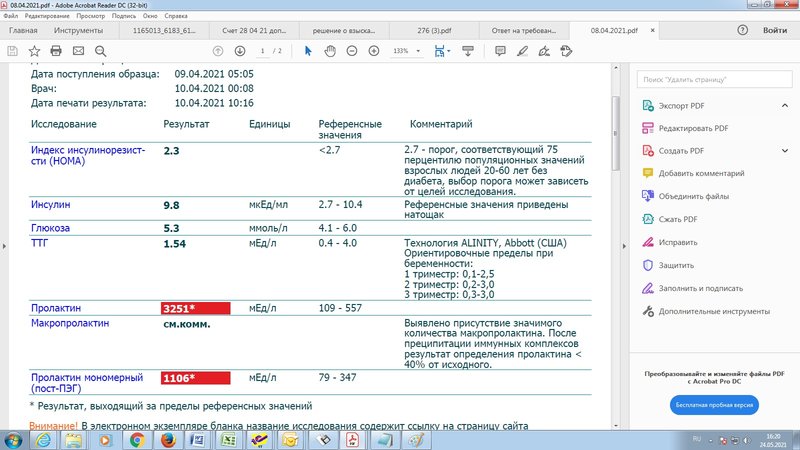Zoom out with the minus icon
This screenshot has width=800, height=450.
pos(352,51)
